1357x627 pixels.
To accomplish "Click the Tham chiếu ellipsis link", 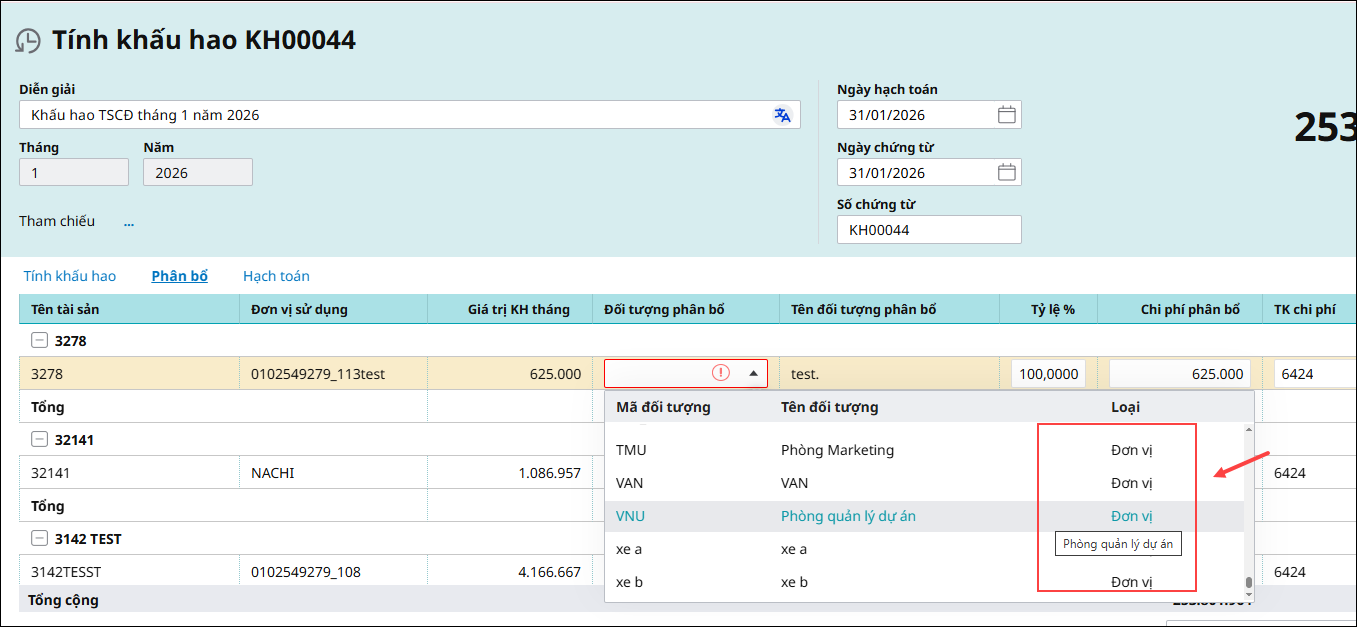I will coord(129,222).
